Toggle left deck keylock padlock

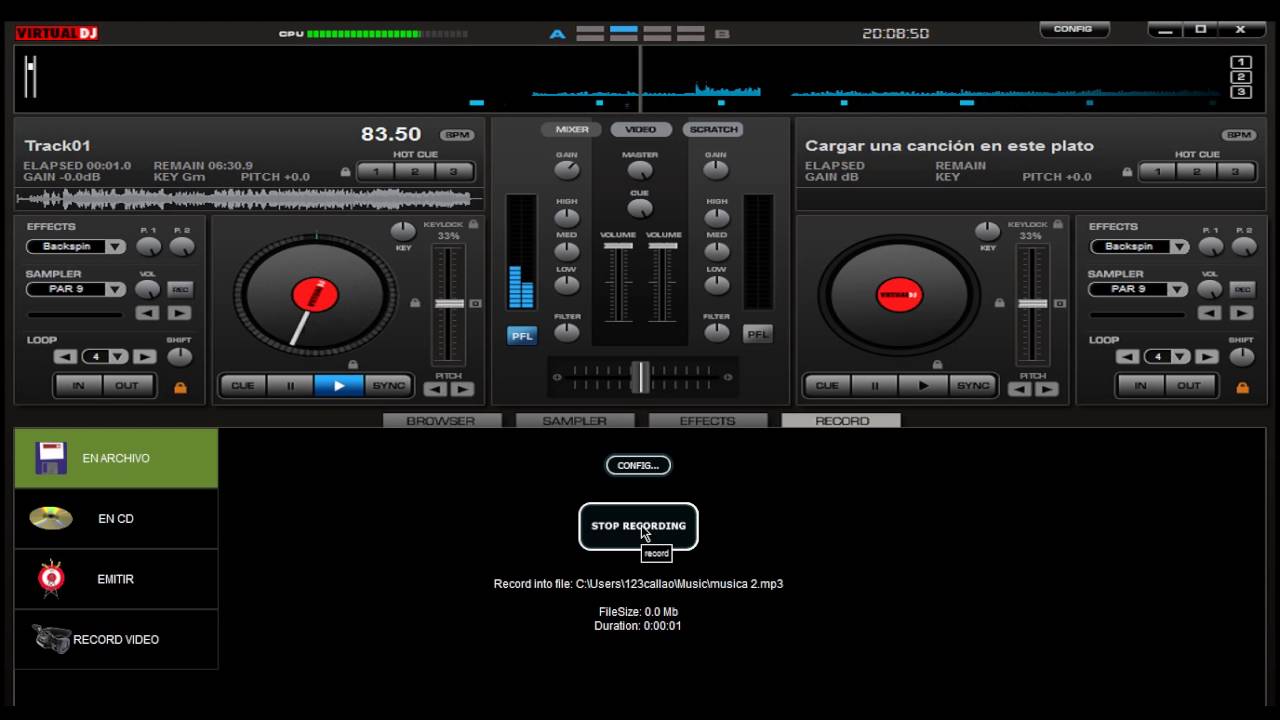tap(473, 225)
